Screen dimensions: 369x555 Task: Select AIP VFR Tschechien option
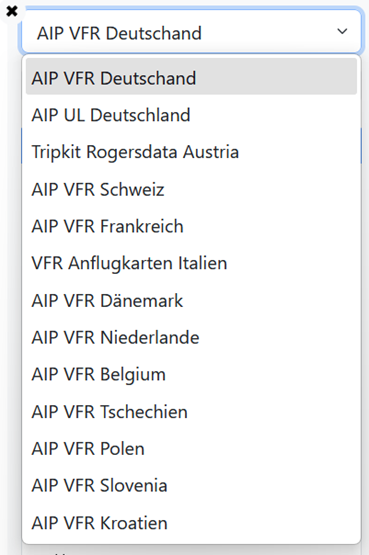pyautogui.click(x=191, y=411)
